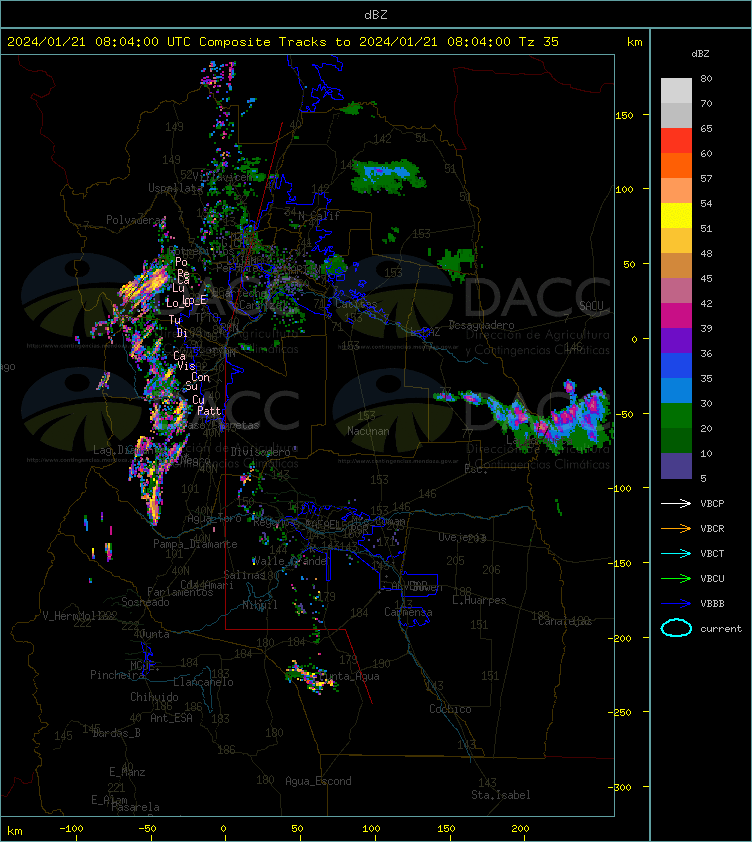Click the 'current' legend label
The height and width of the screenshot is (842, 752).
[721, 629]
